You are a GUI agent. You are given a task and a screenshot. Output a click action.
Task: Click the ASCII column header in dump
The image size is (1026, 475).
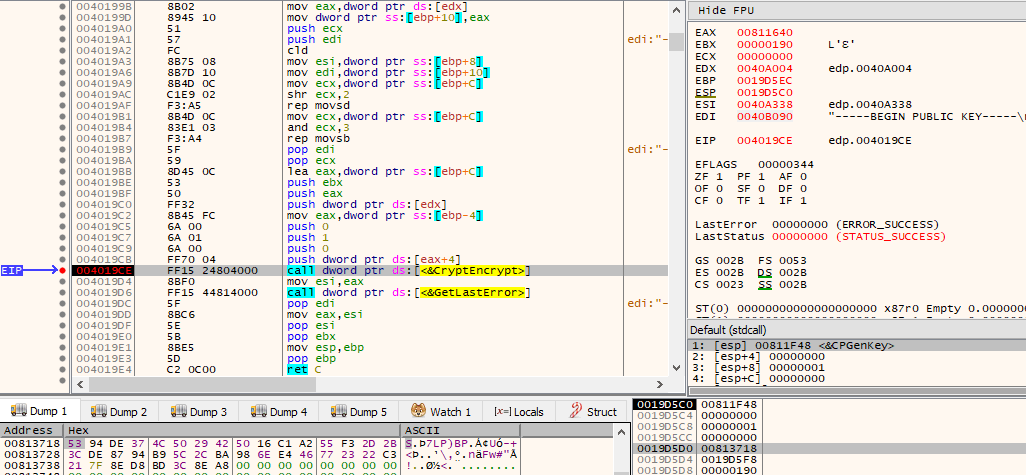(421, 431)
